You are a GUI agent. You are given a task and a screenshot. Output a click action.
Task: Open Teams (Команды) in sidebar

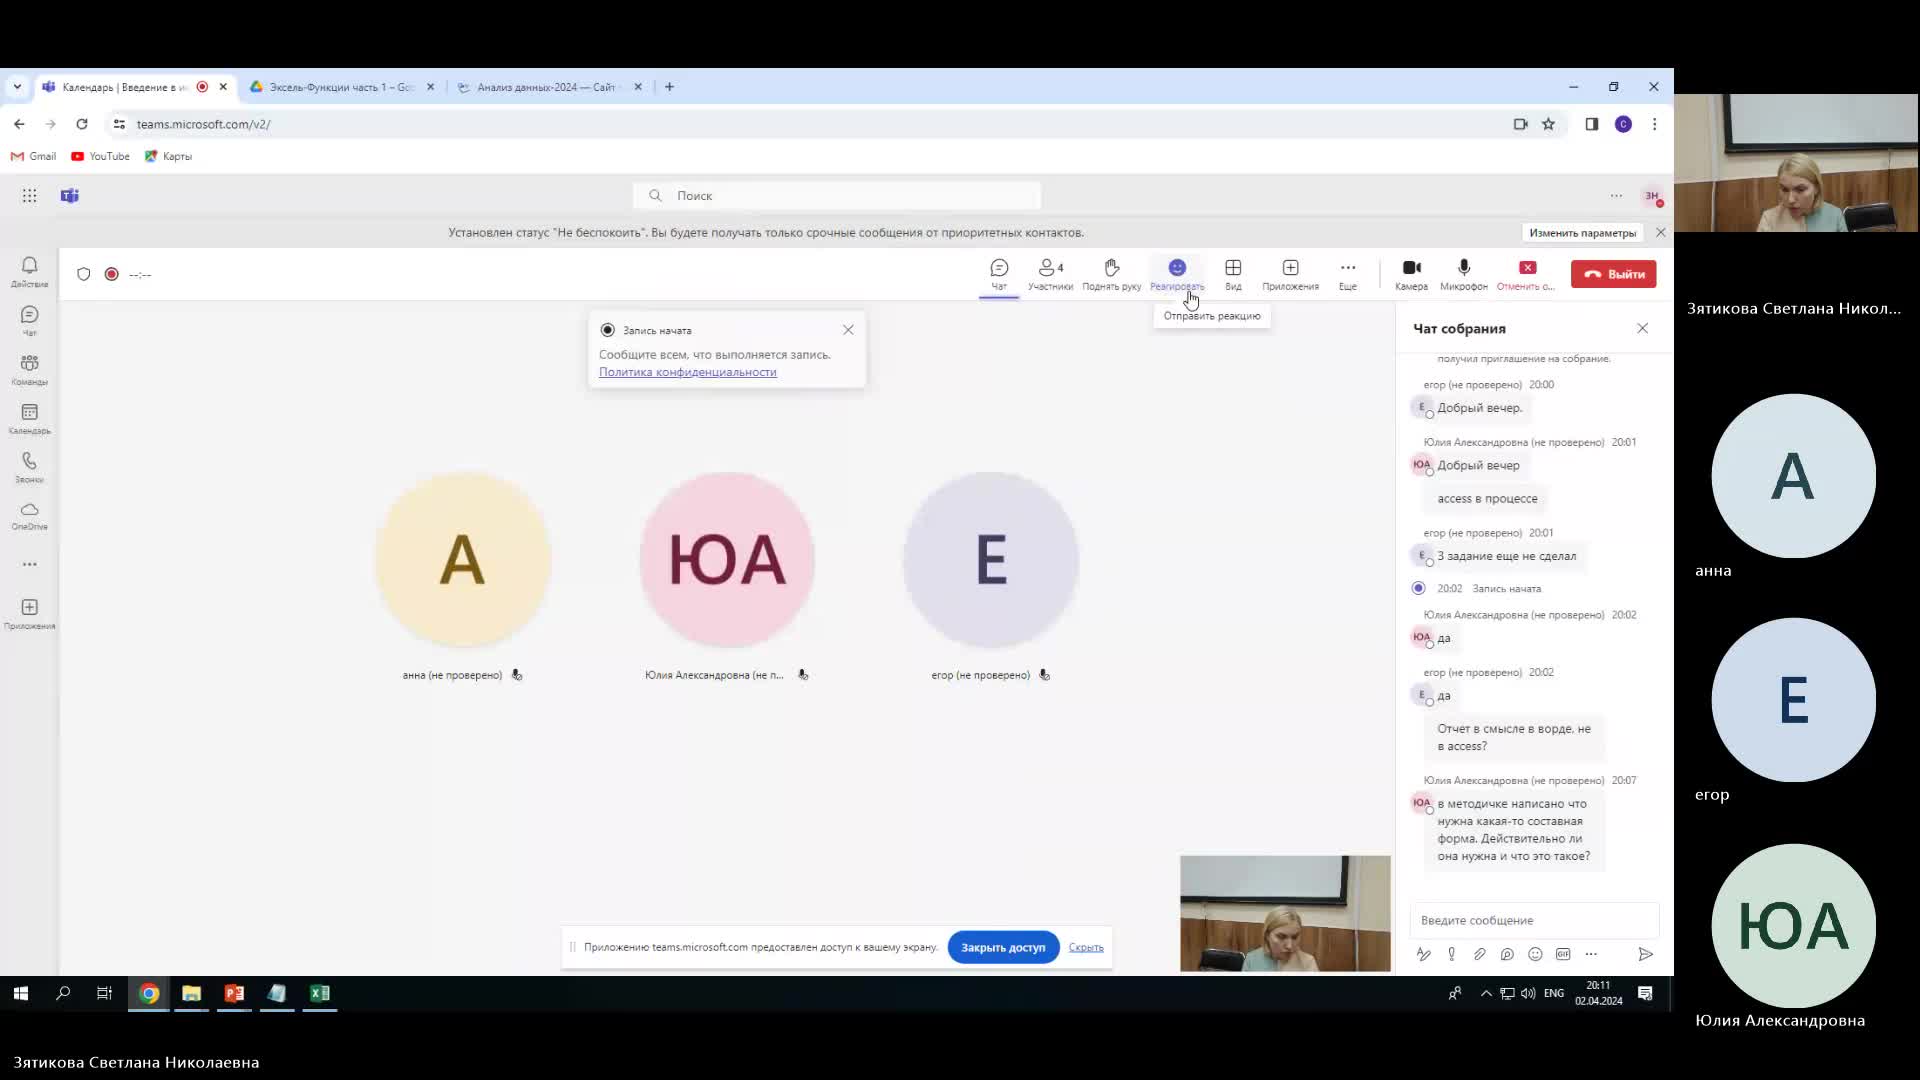point(29,369)
